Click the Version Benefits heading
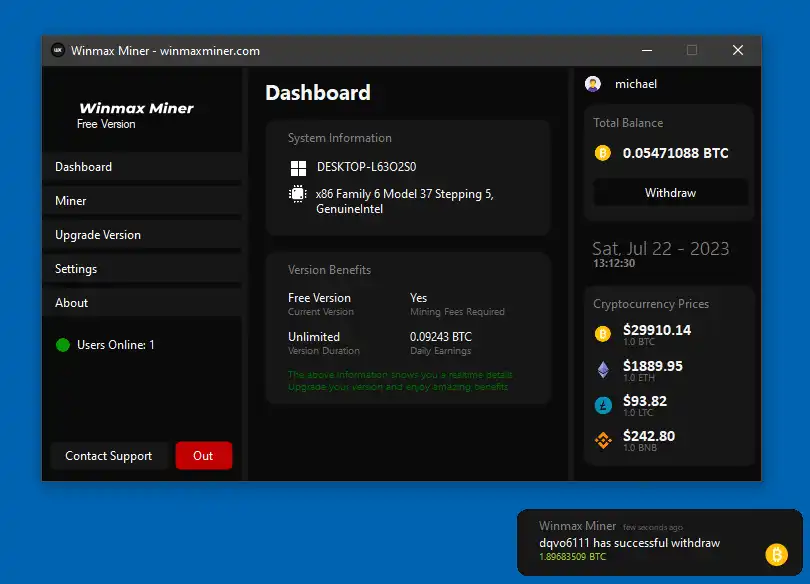This screenshot has height=584, width=810. 329,270
